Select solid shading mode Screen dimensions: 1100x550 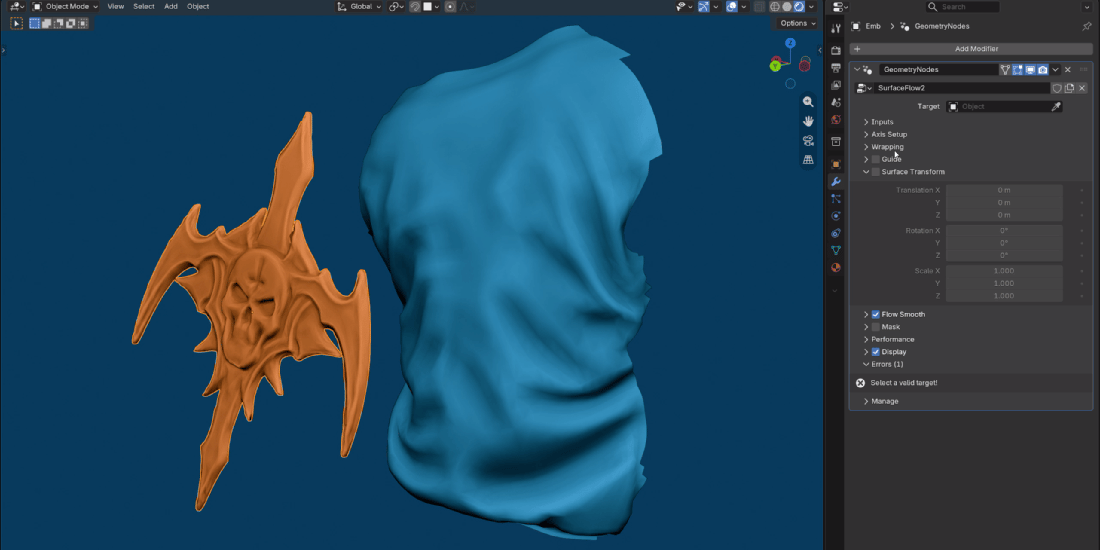786,7
